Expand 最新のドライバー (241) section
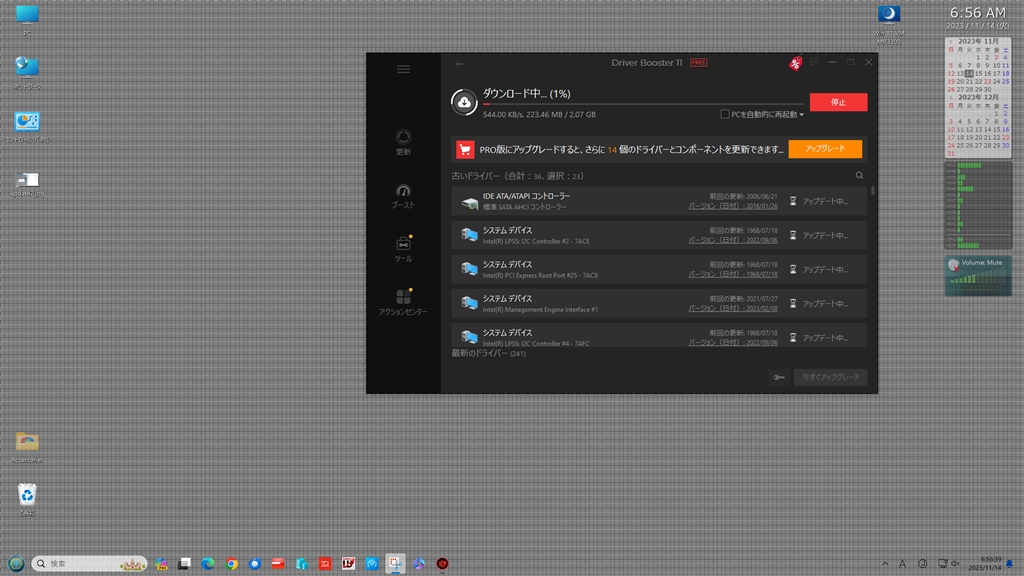Image resolution: width=1024 pixels, height=576 pixels. (488, 353)
